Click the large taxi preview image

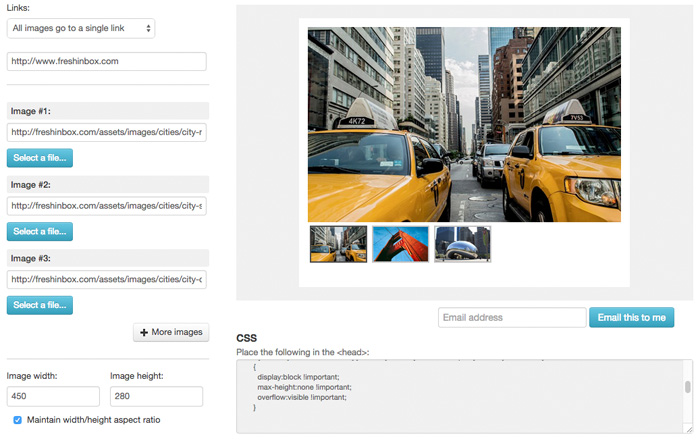(x=464, y=124)
